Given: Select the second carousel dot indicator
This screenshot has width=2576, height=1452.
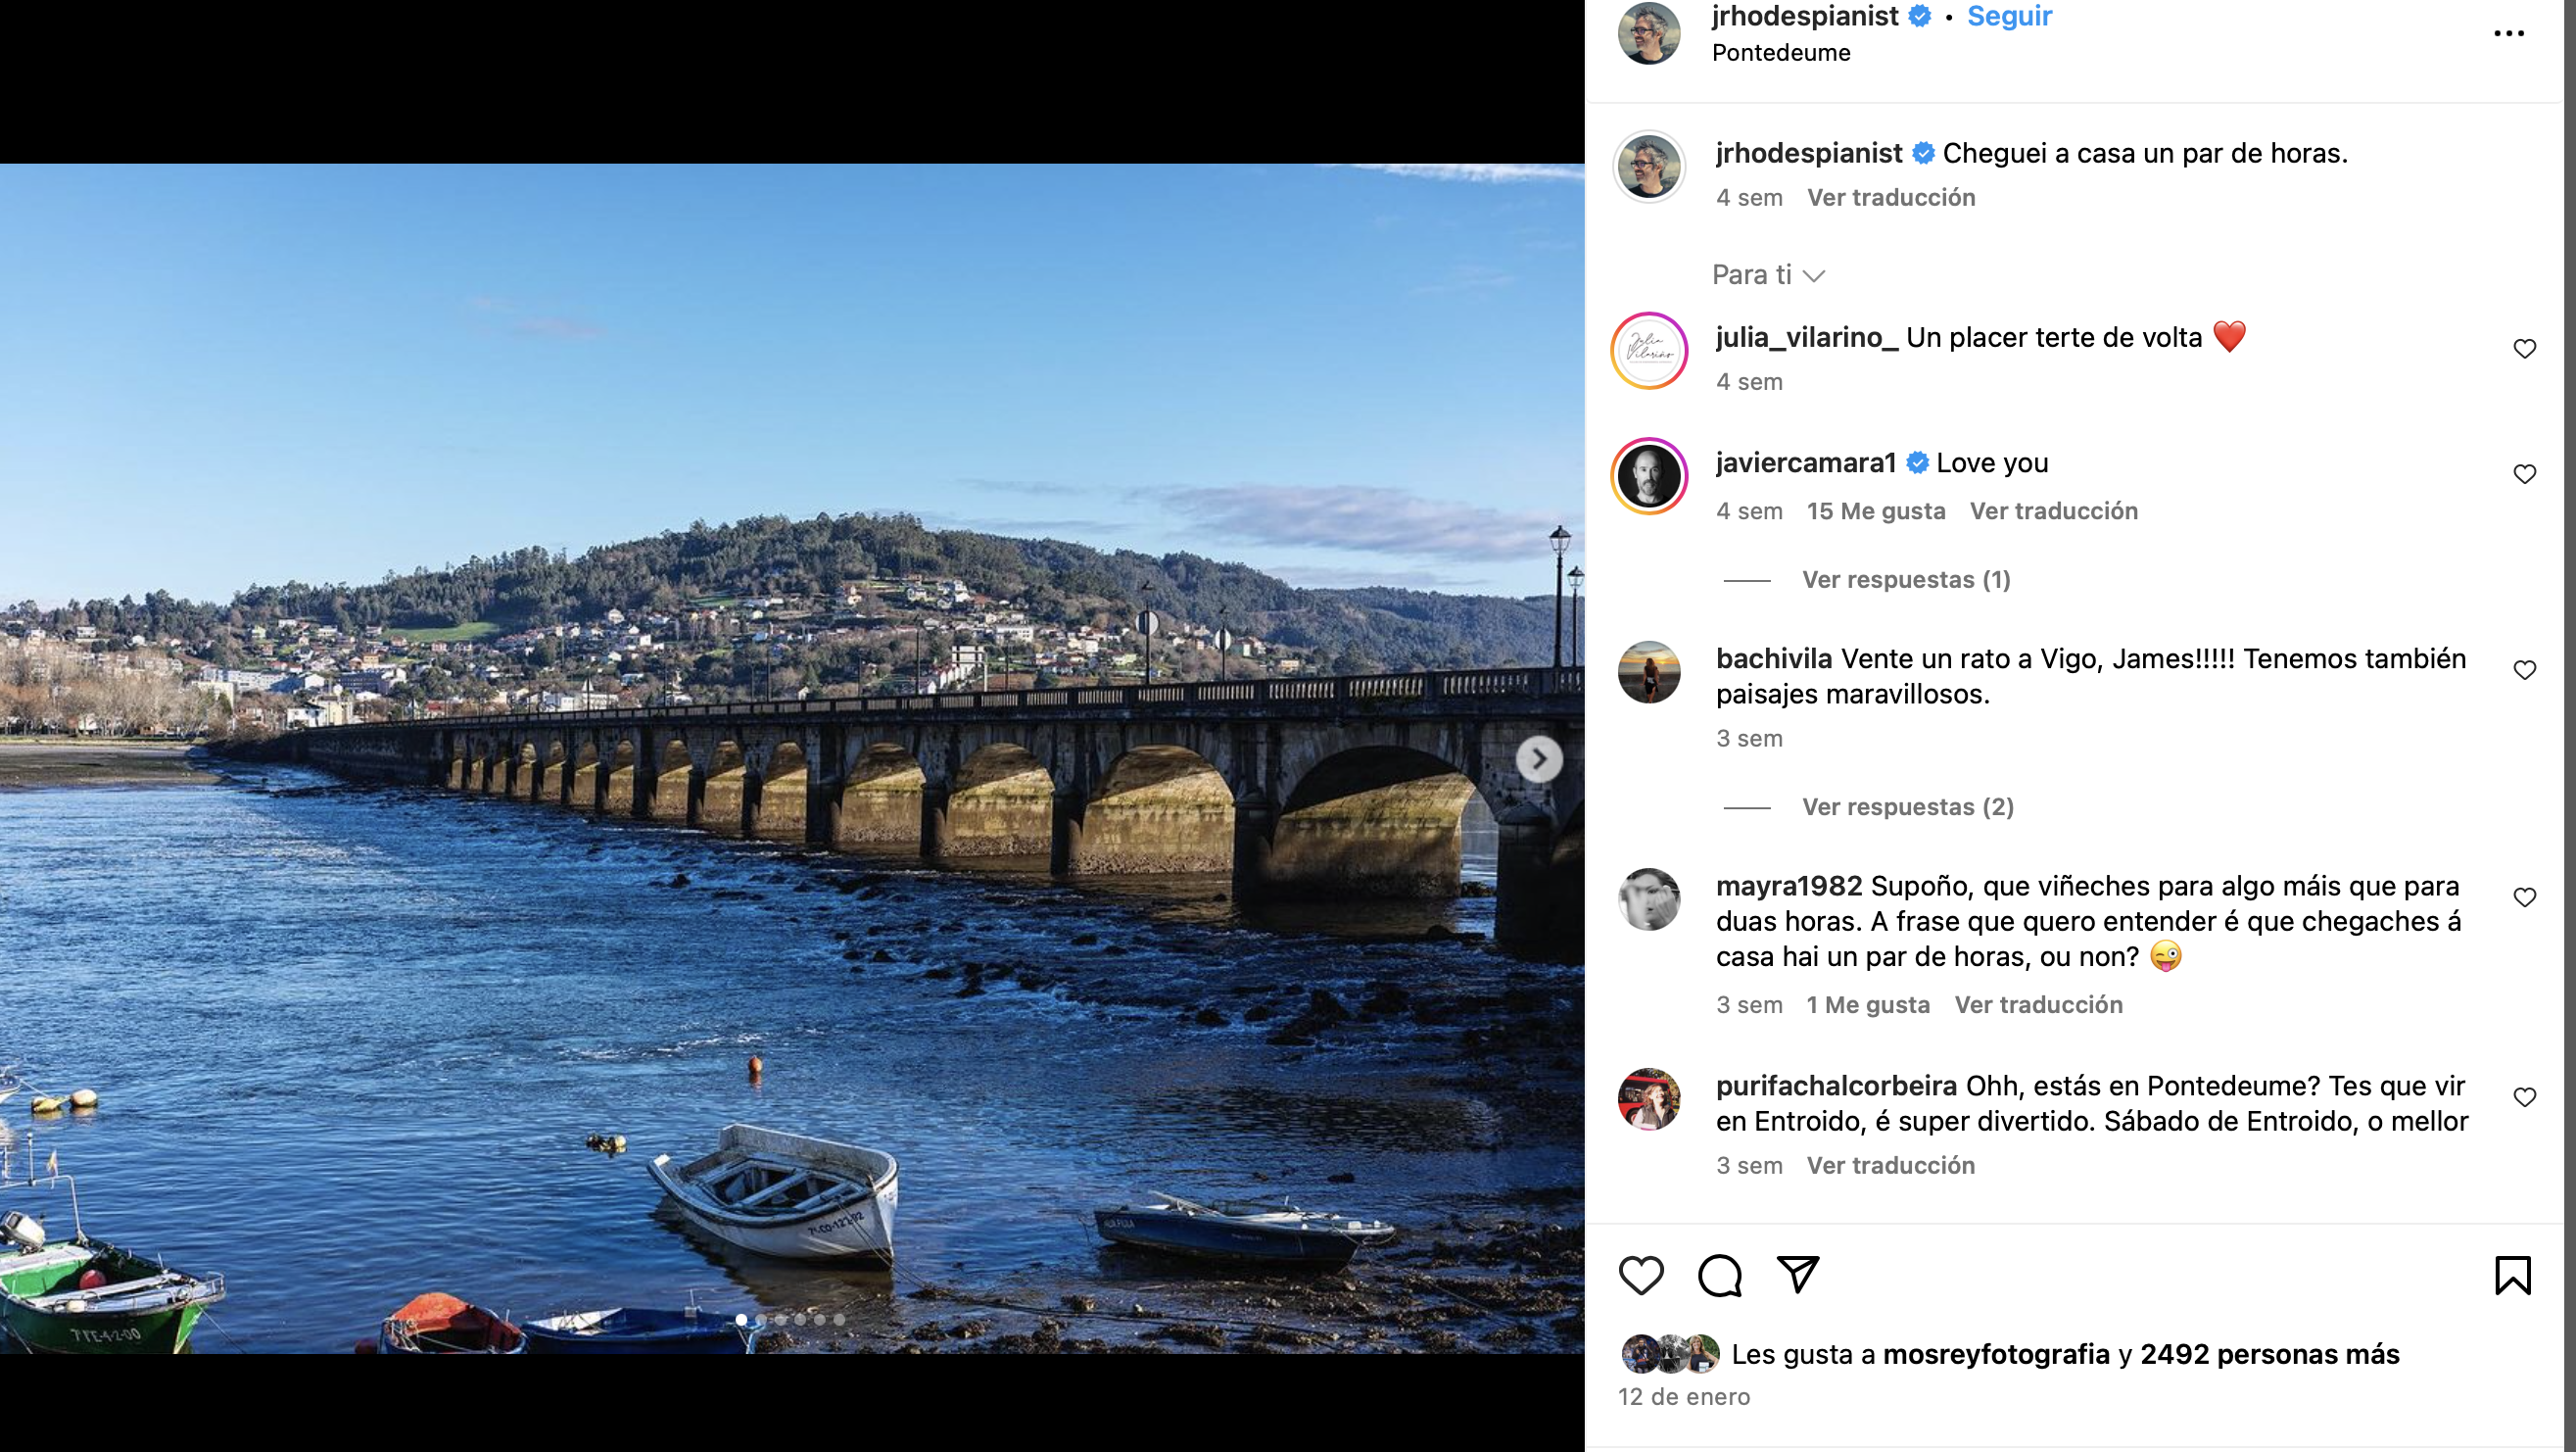Looking at the screenshot, I should pyautogui.click(x=761, y=1320).
